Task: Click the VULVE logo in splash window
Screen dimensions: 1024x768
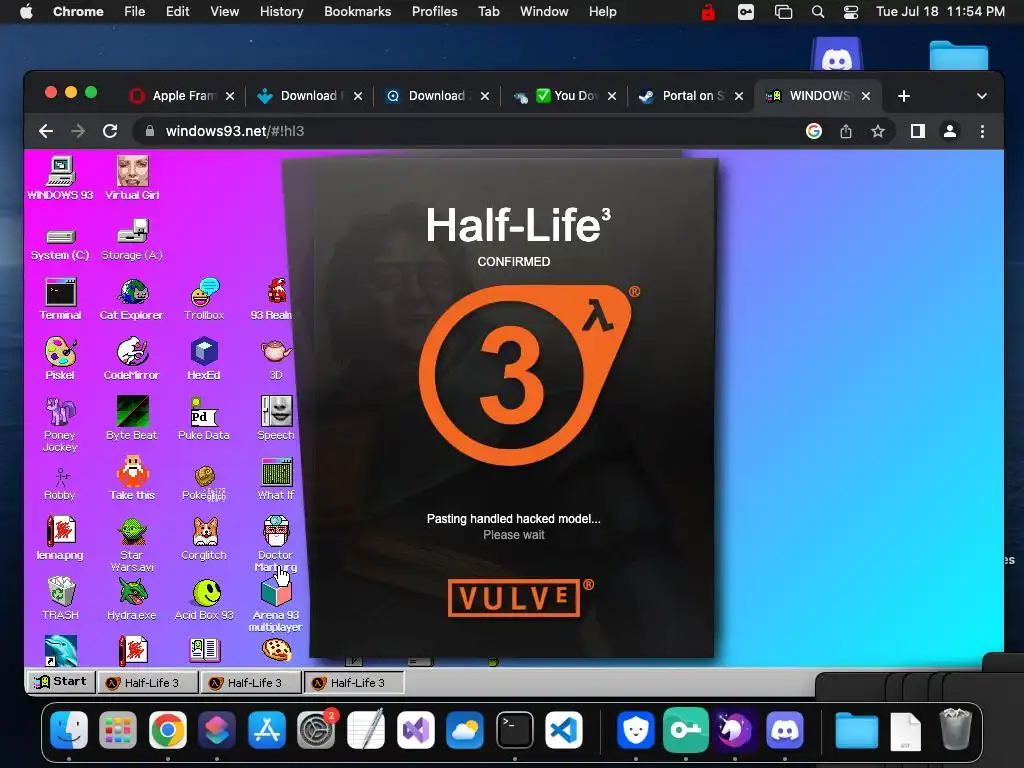Action: click(x=515, y=598)
